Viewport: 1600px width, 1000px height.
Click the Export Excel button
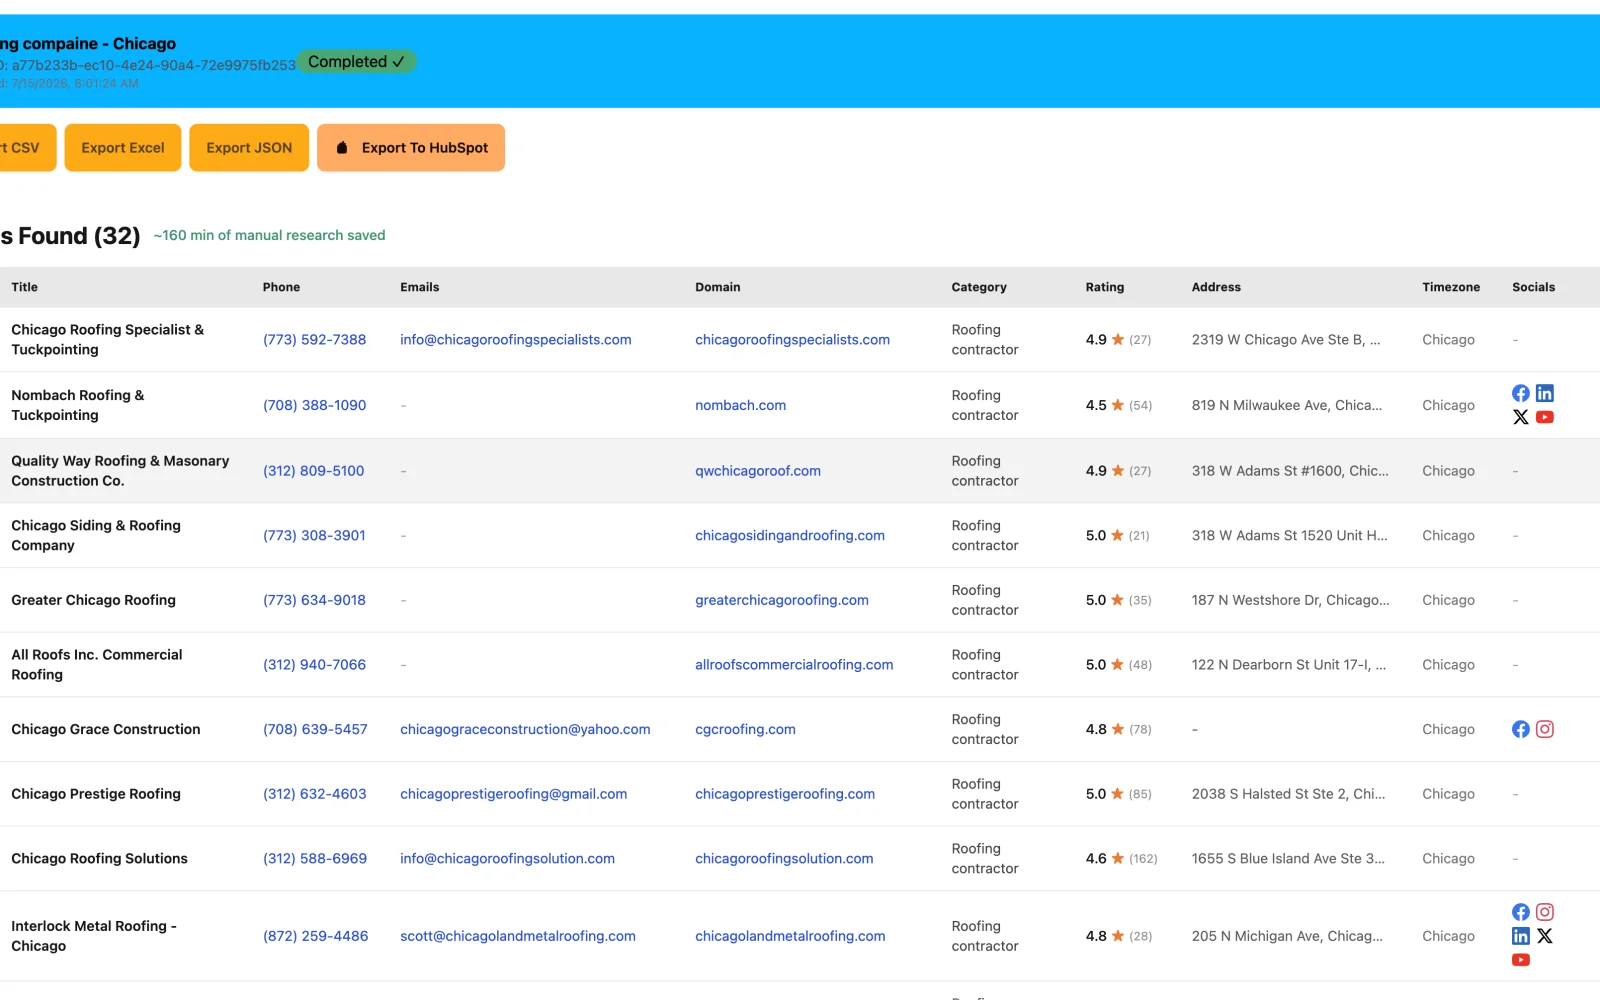[123, 148]
